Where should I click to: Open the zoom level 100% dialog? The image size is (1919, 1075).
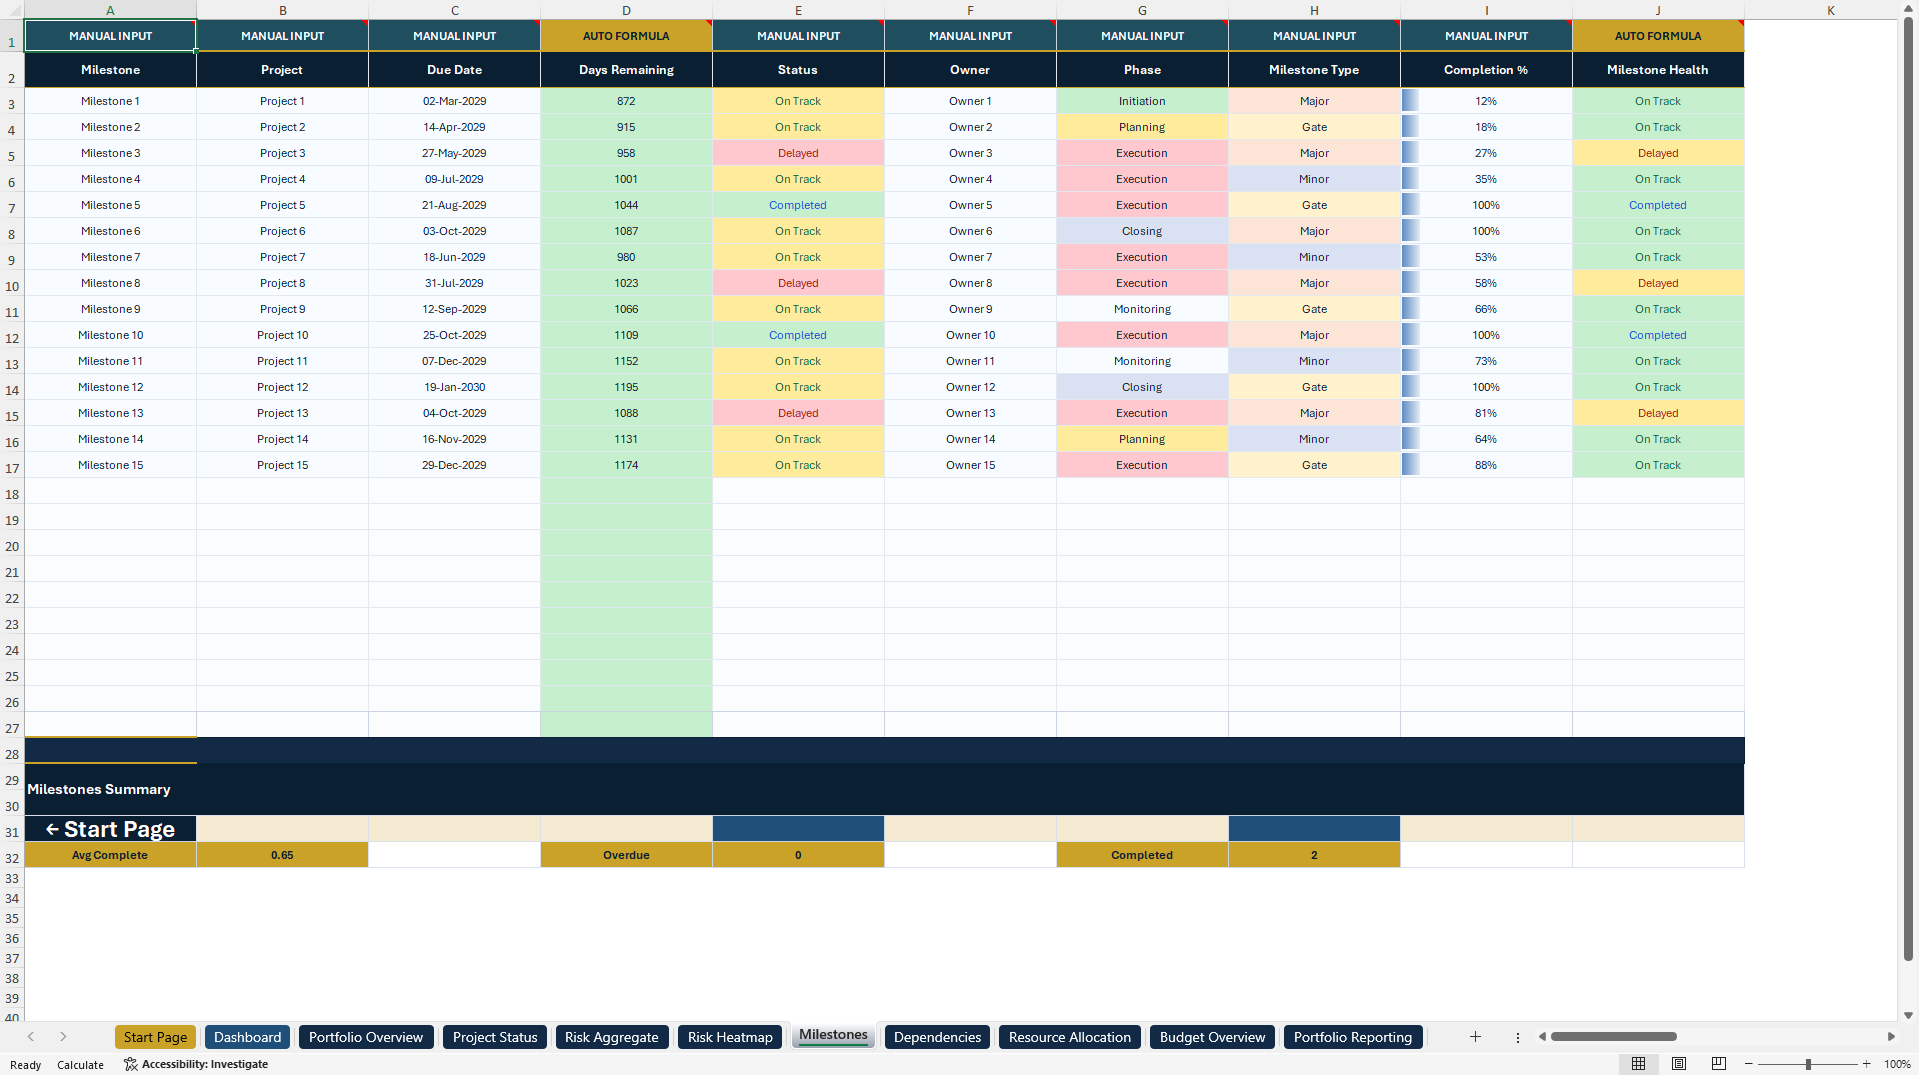(x=1897, y=1064)
